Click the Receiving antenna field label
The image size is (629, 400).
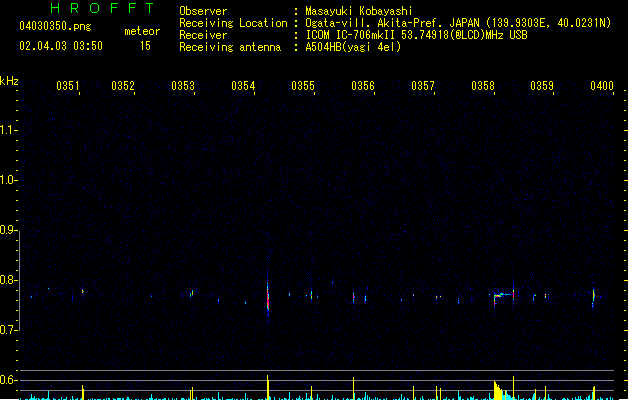point(230,47)
